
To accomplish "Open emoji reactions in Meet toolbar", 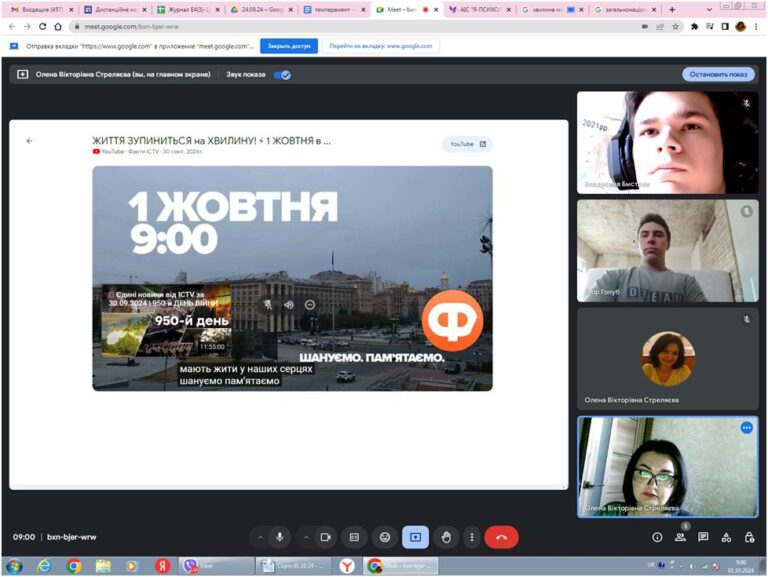I will (385, 537).
